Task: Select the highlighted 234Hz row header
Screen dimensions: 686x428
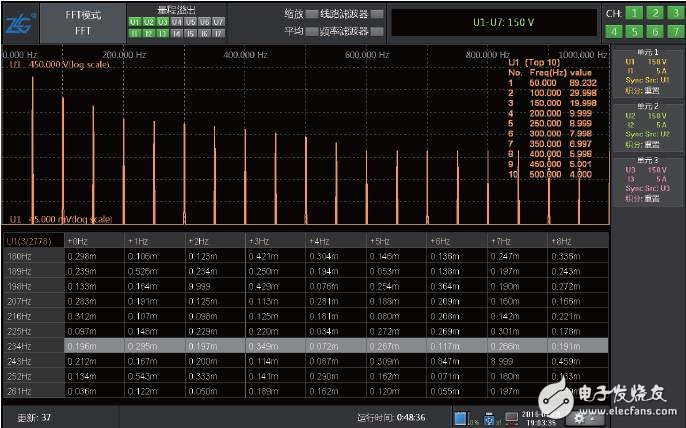Action: [34, 346]
